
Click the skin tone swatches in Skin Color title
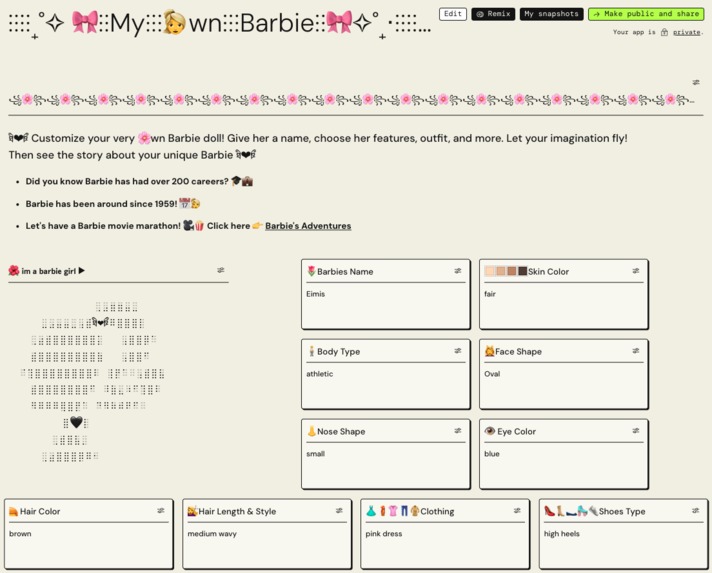coord(505,272)
